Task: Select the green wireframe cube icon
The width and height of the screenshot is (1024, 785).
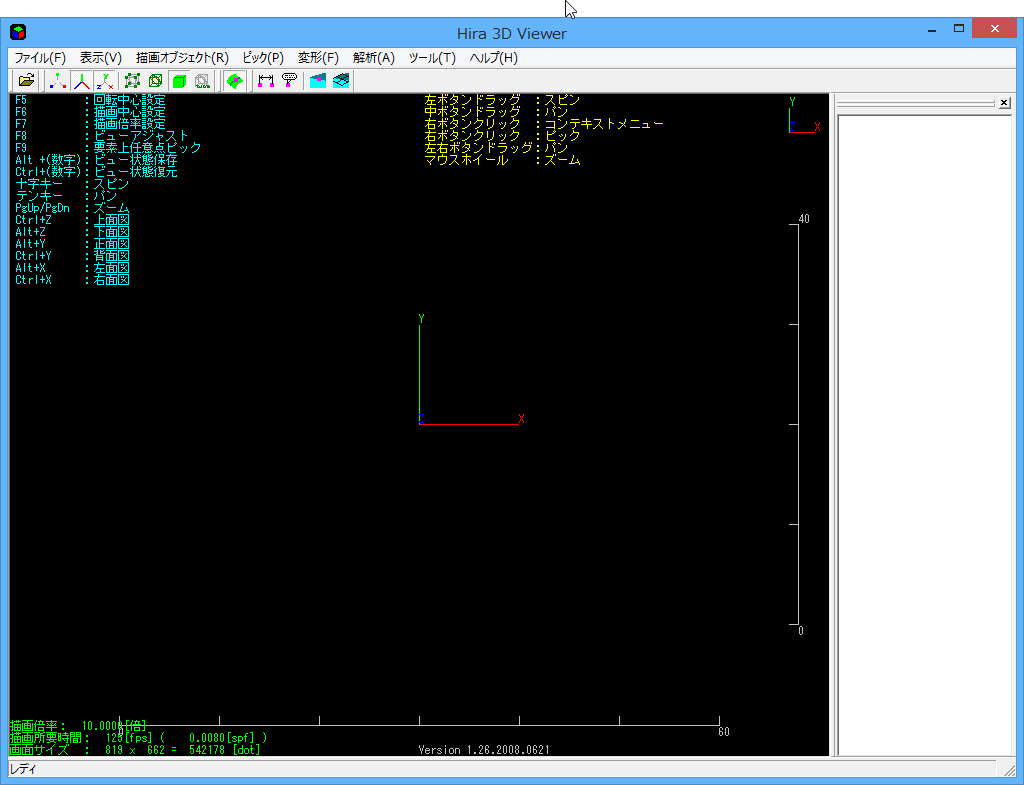Action: click(155, 81)
